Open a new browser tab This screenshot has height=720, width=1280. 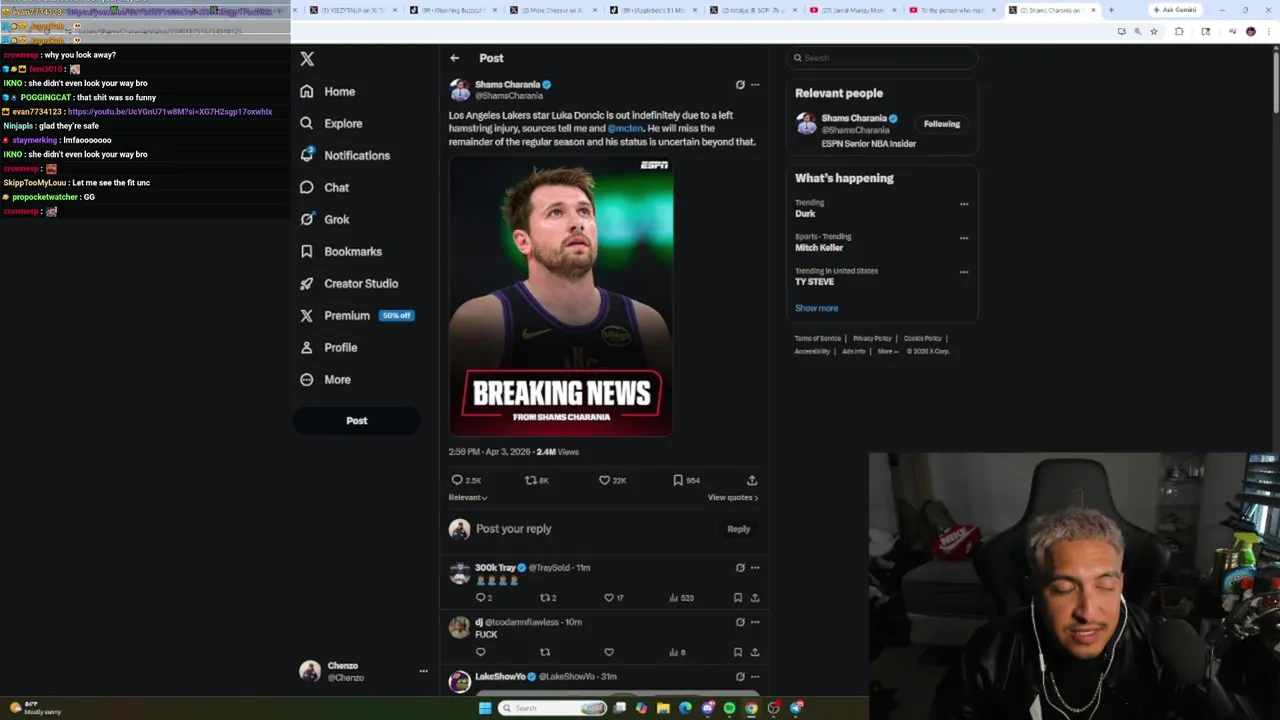(x=1111, y=10)
